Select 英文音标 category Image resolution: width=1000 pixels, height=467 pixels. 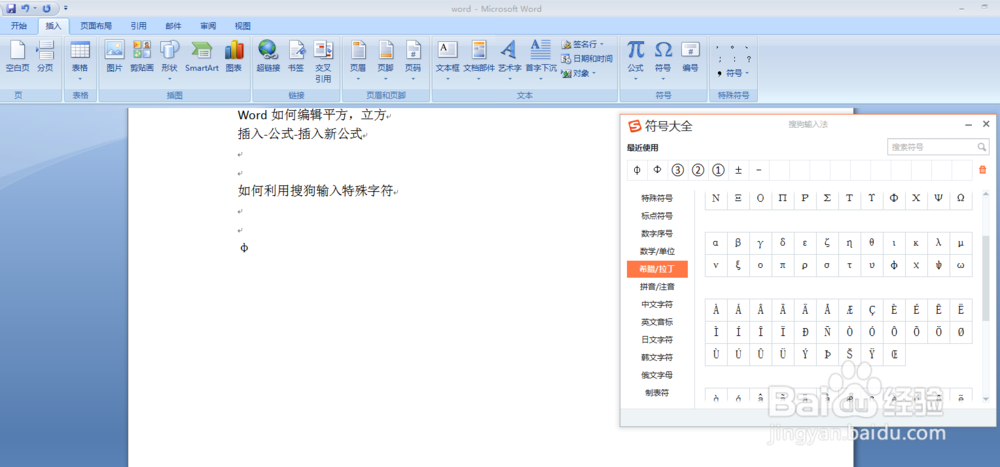pyautogui.click(x=657, y=322)
